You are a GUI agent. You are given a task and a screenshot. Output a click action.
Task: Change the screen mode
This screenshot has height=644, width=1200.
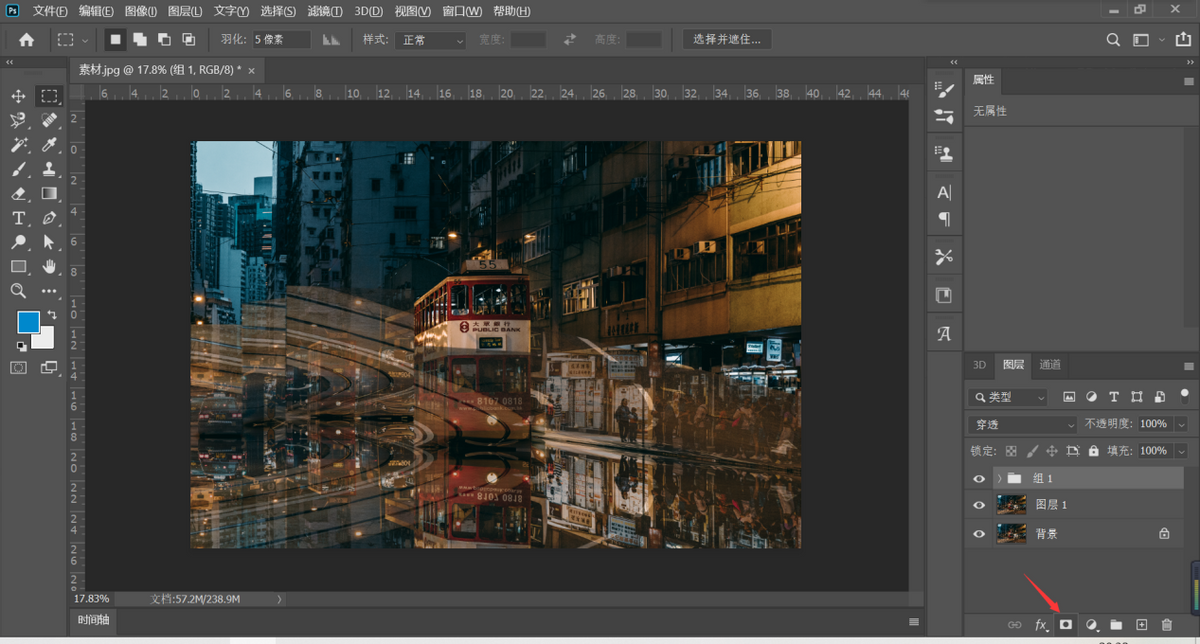point(49,368)
